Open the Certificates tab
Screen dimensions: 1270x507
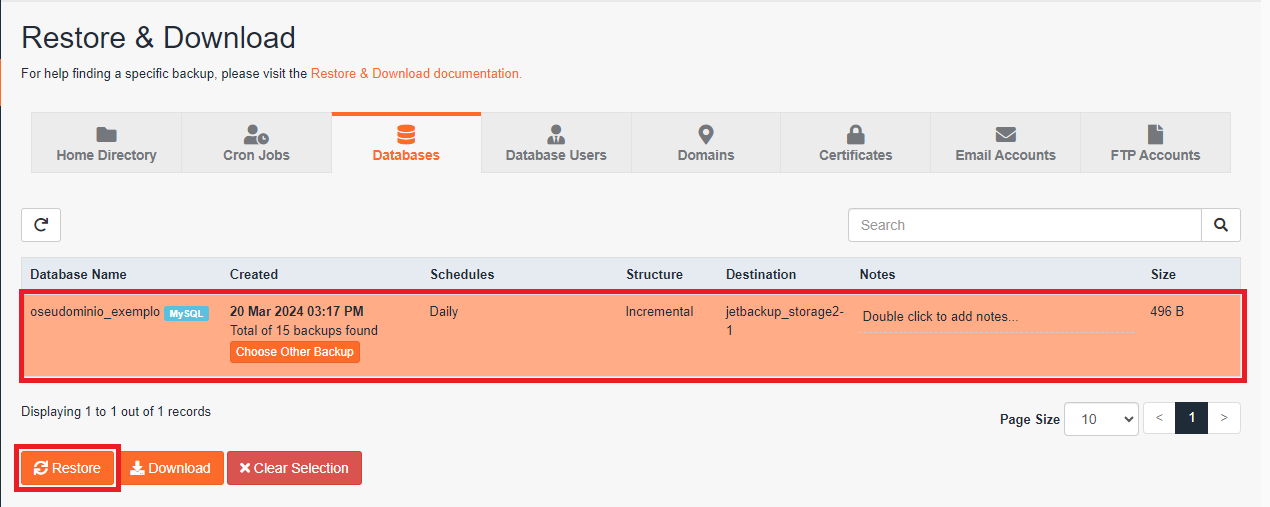click(855, 143)
